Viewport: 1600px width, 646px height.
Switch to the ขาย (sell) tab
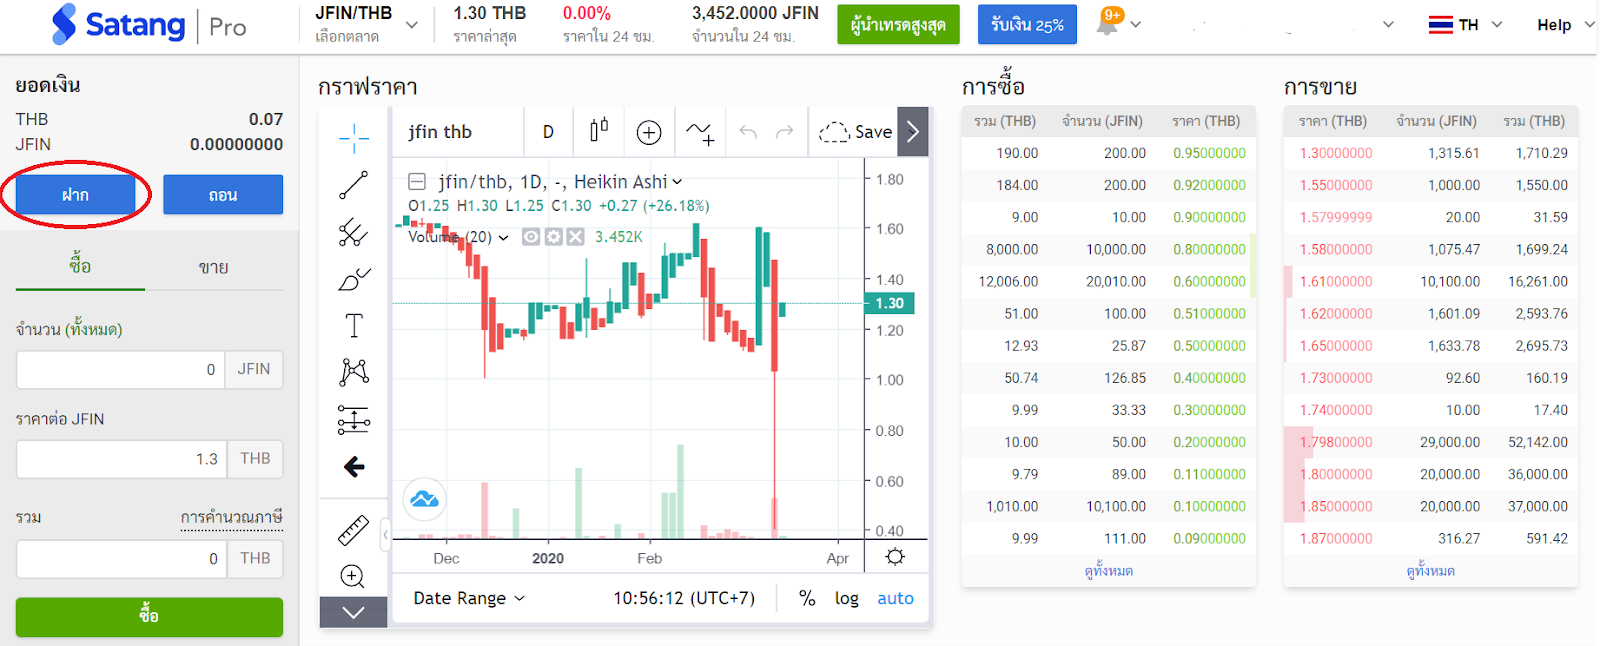tap(213, 267)
